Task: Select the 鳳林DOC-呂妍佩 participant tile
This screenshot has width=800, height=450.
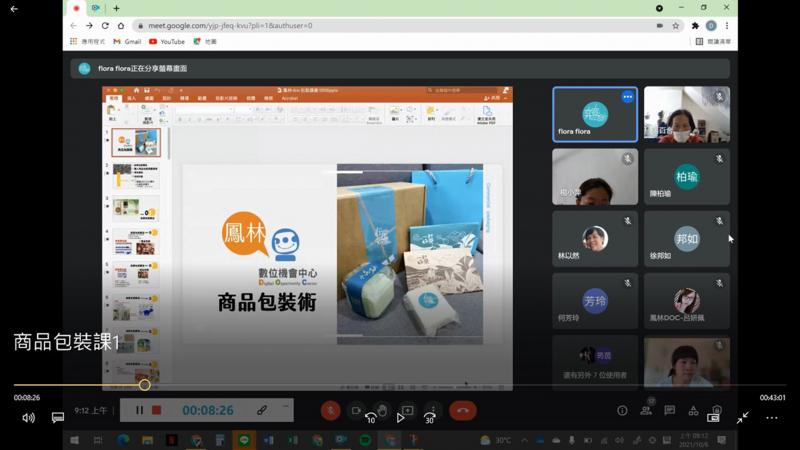Action: [x=687, y=301]
